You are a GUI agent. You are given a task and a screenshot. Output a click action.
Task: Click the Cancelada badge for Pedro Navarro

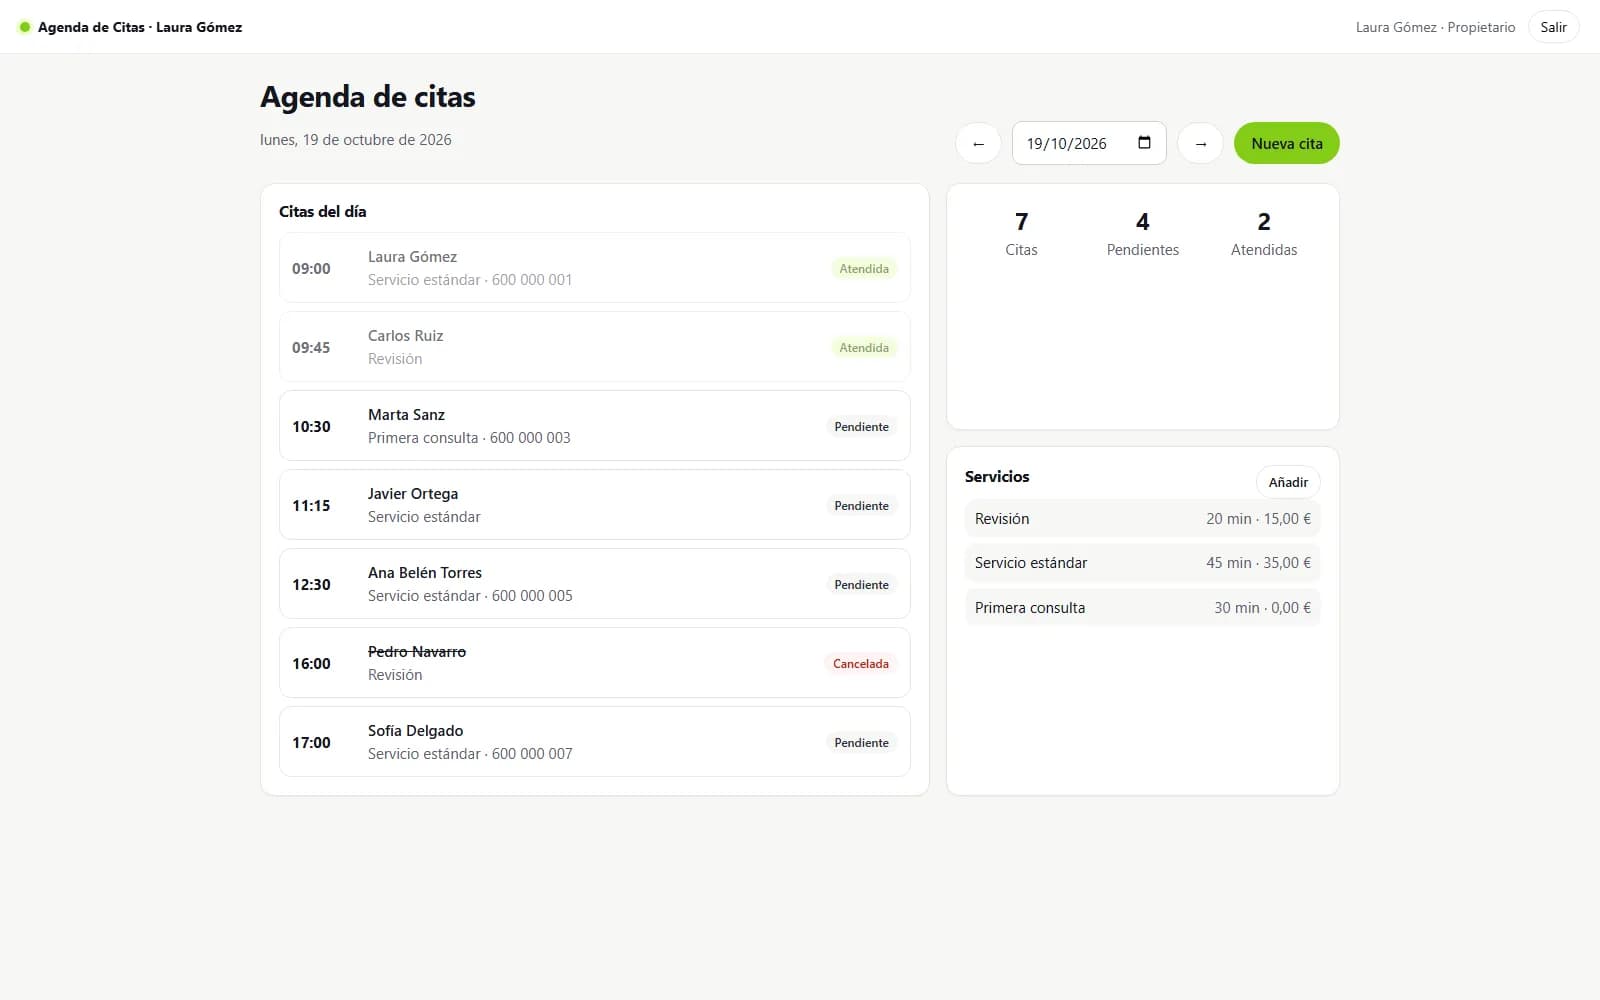[860, 664]
